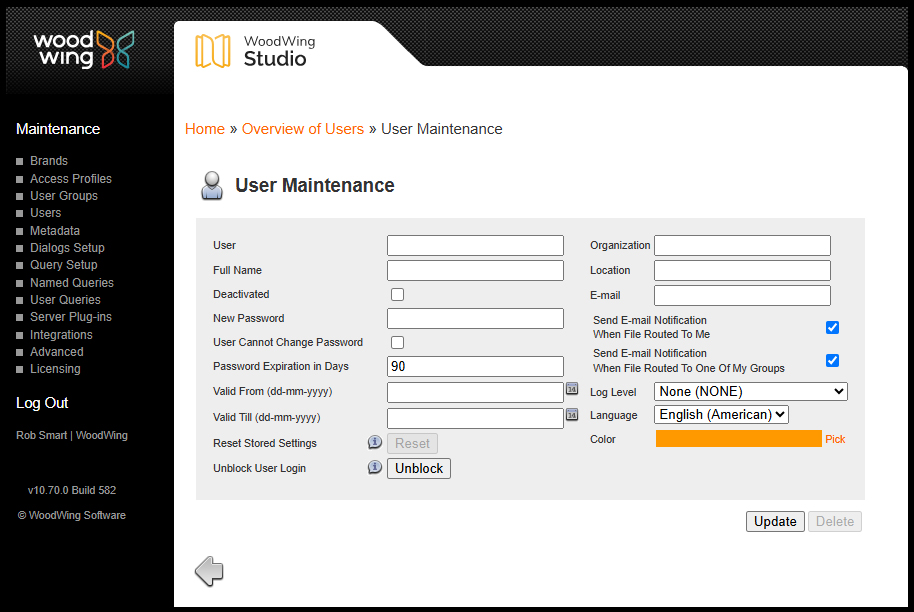Uncheck notification When File Routed To Me
The image size is (914, 612).
[832, 328]
